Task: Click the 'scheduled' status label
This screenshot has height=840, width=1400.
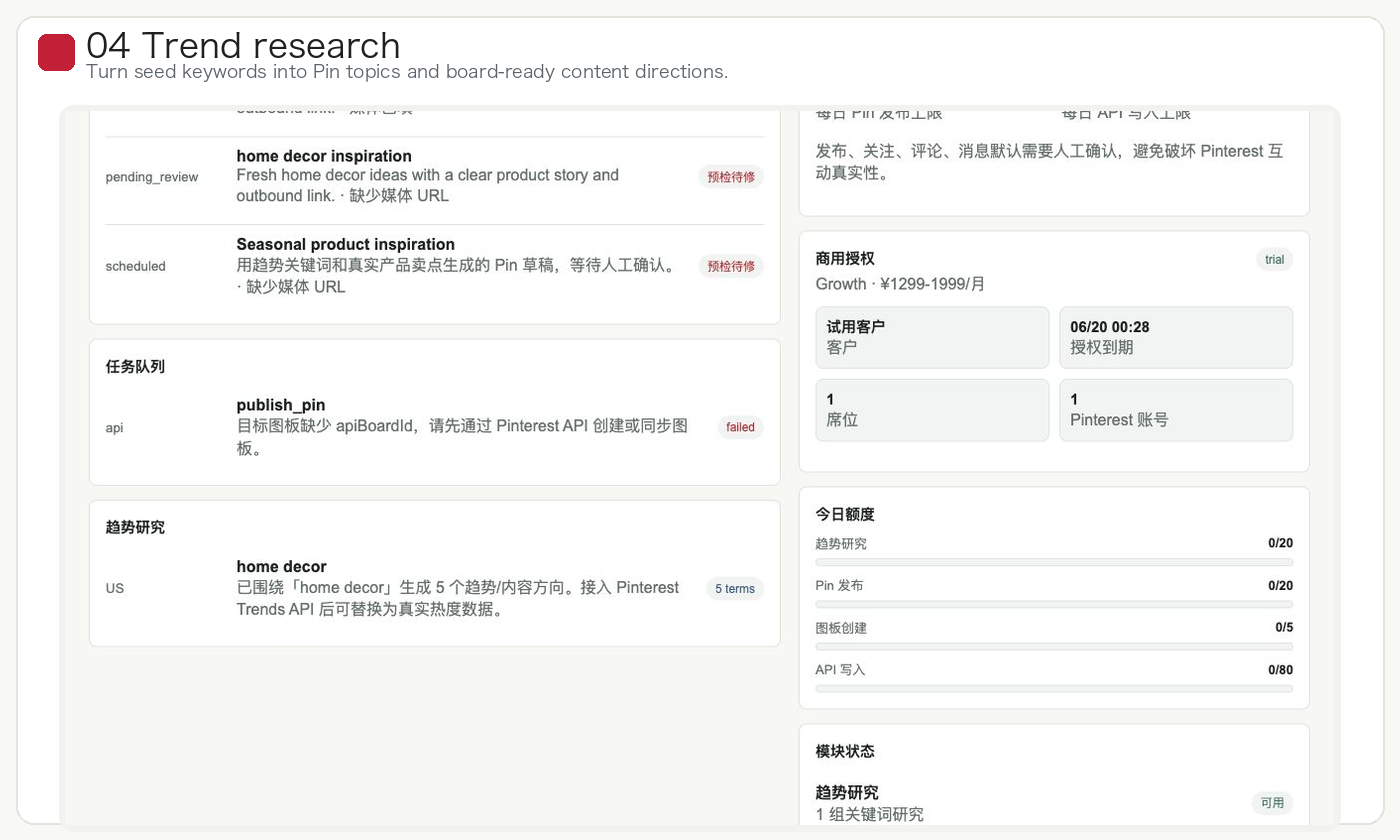Action: [x=136, y=266]
